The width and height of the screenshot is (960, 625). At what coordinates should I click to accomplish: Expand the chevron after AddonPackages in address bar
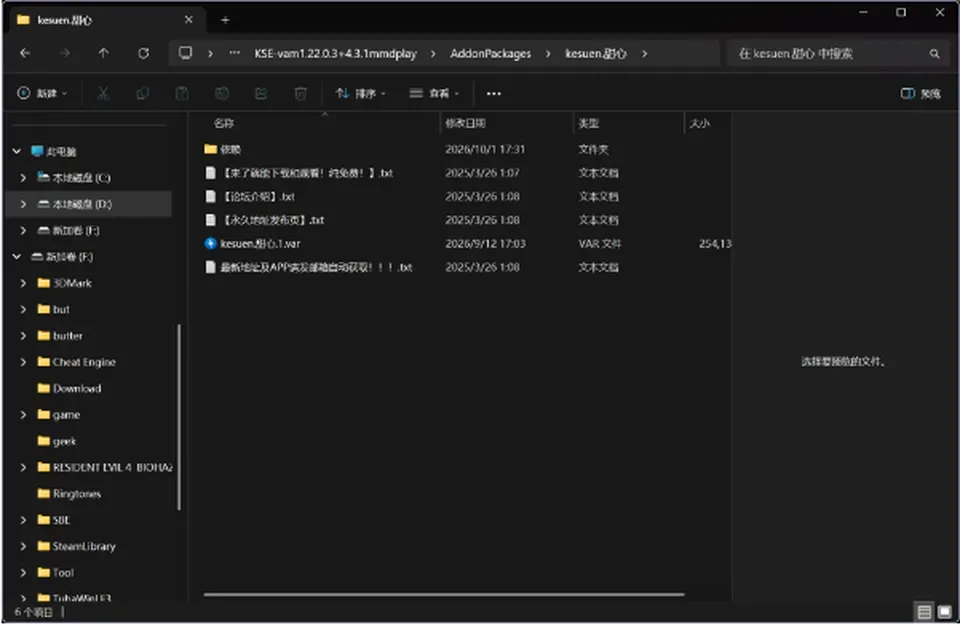[547, 54]
